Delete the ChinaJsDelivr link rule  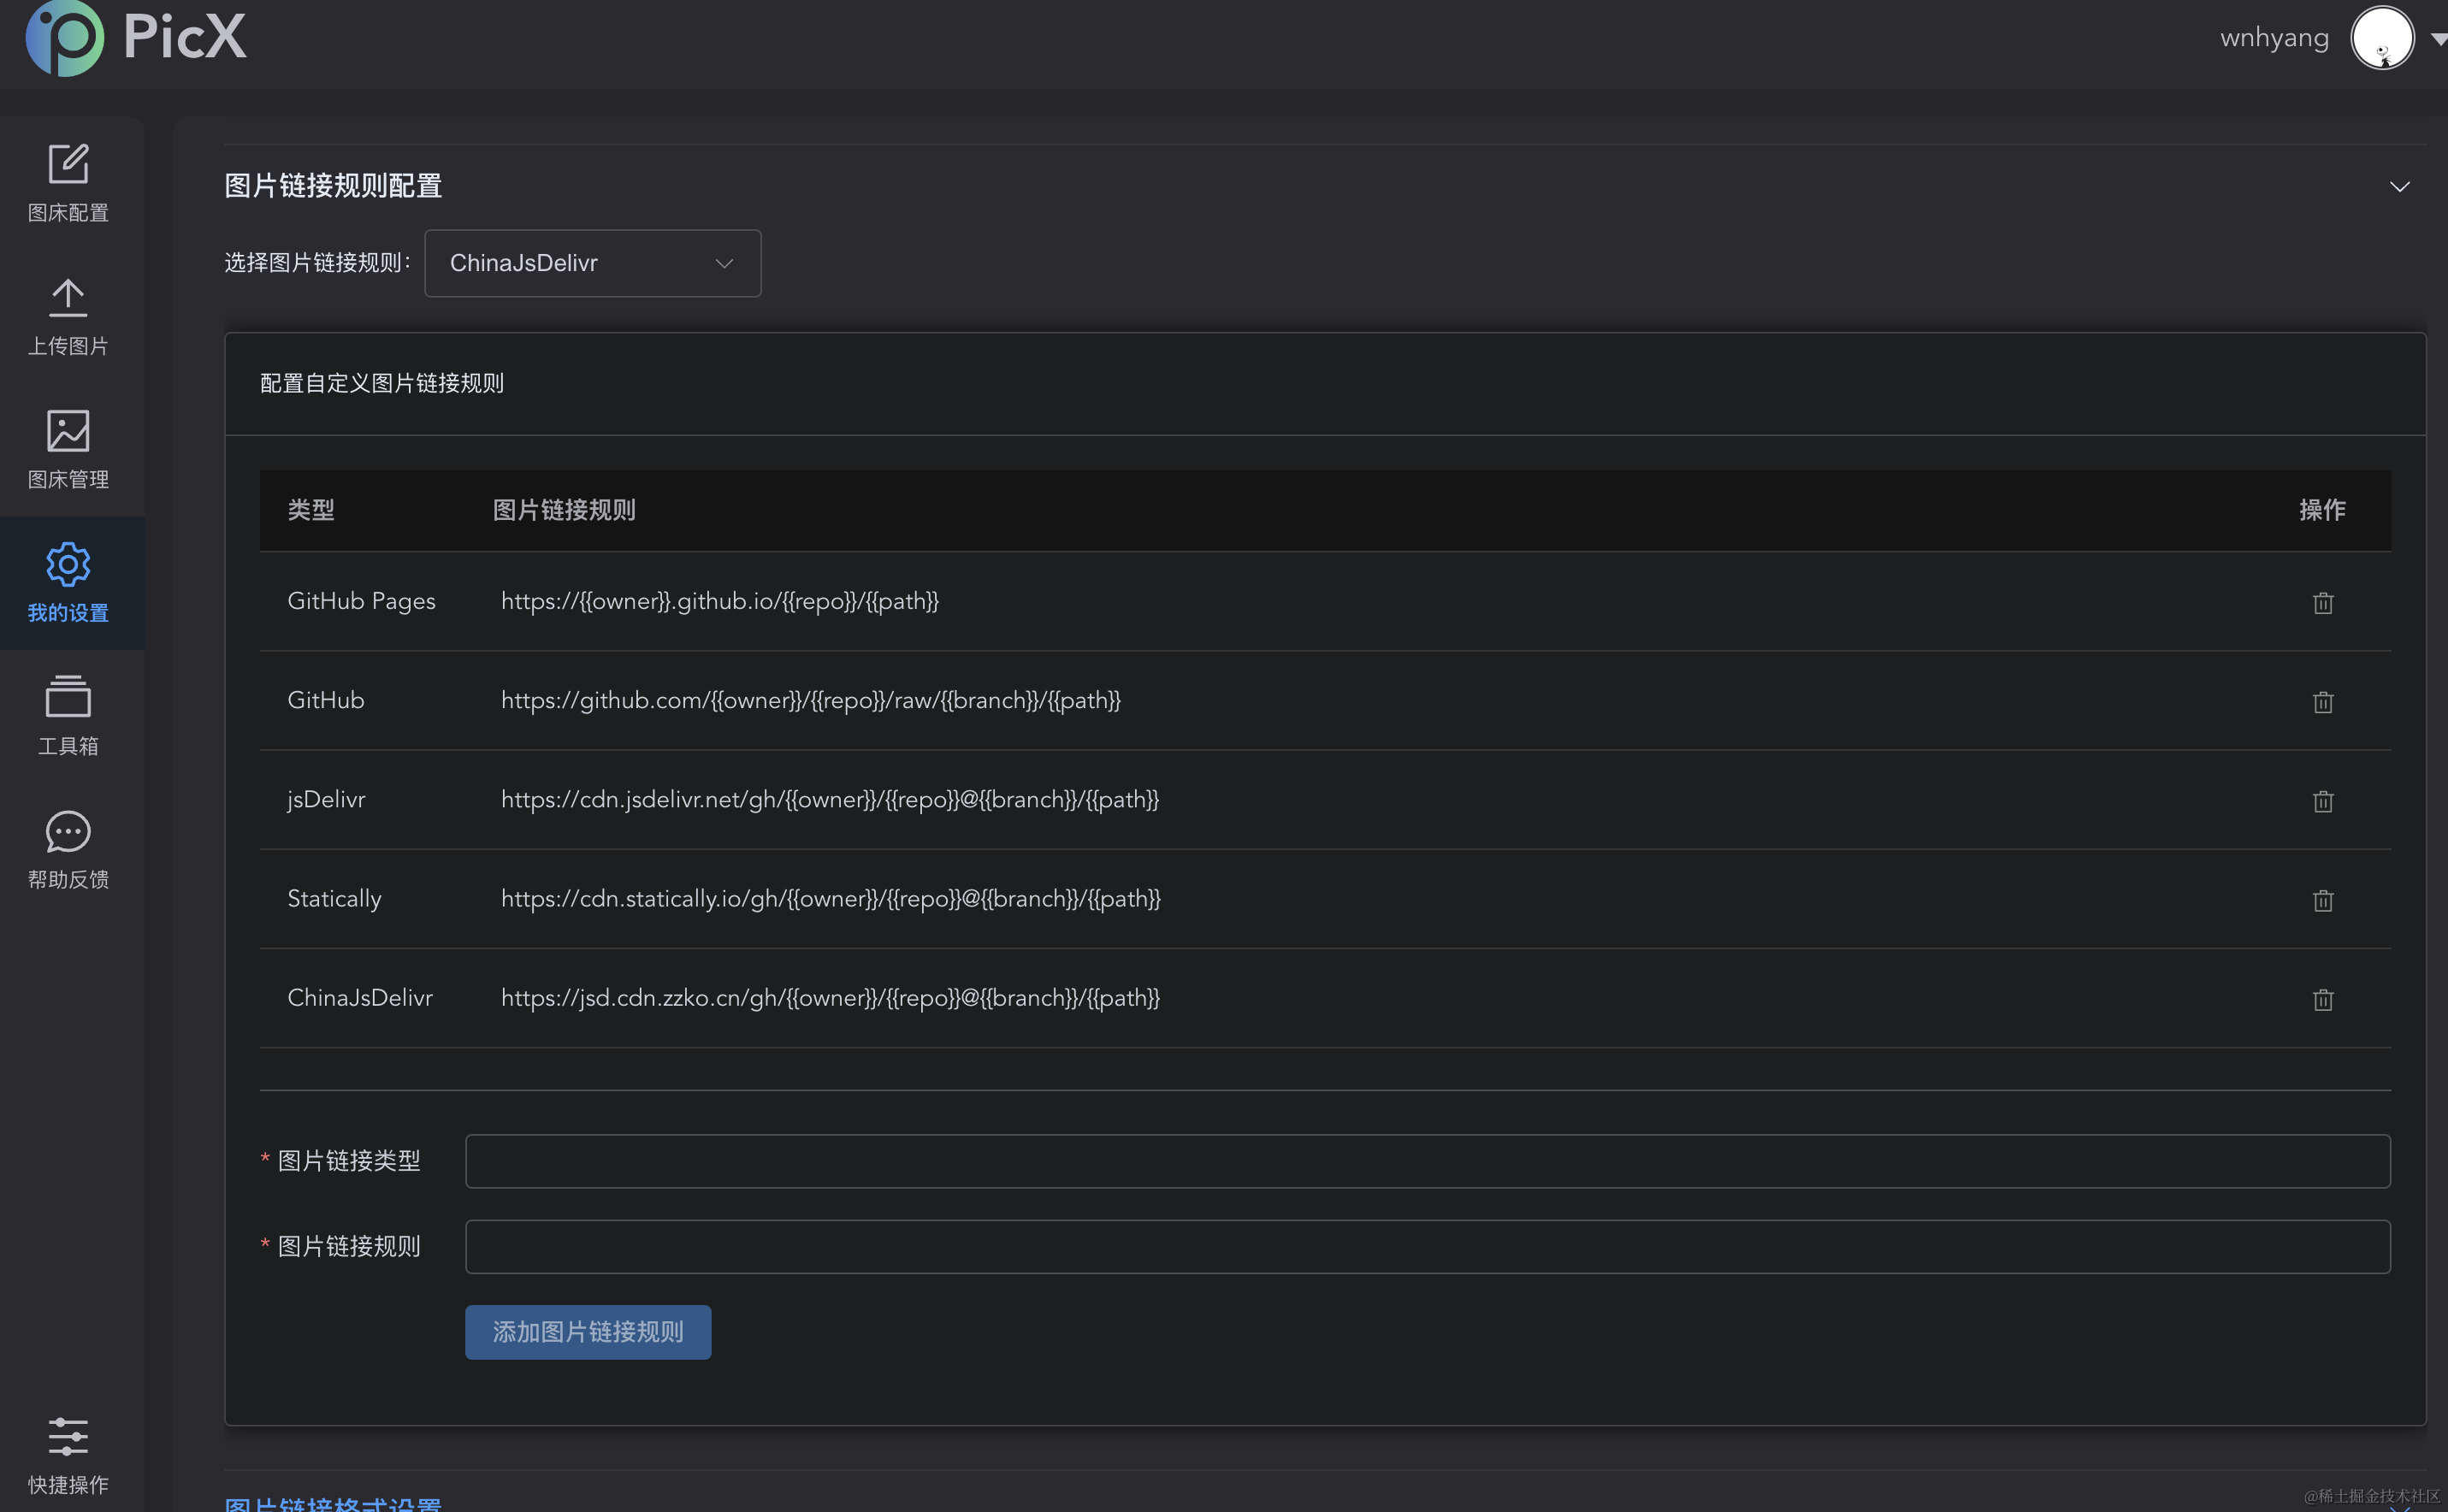pyautogui.click(x=2323, y=999)
